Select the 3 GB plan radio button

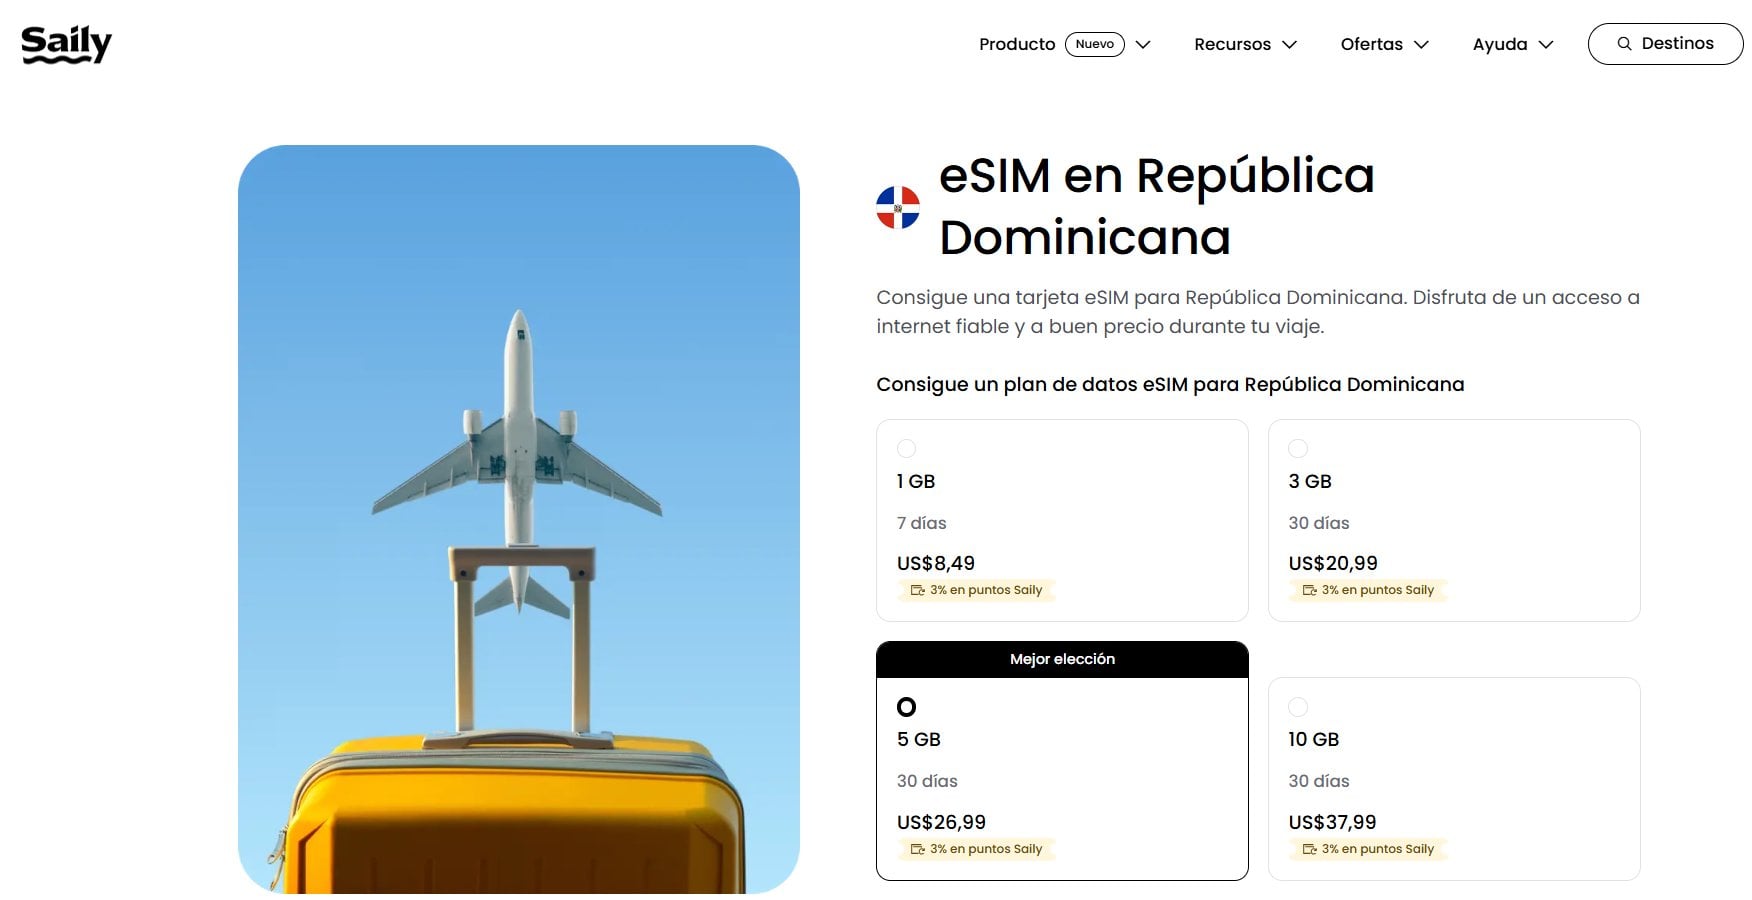pyautogui.click(x=1298, y=448)
